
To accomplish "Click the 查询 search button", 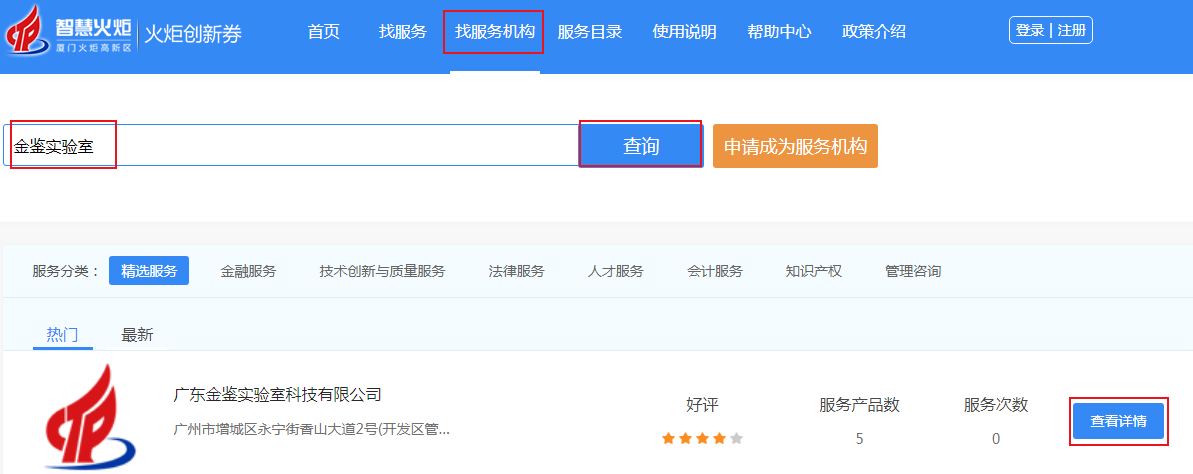I will [641, 145].
